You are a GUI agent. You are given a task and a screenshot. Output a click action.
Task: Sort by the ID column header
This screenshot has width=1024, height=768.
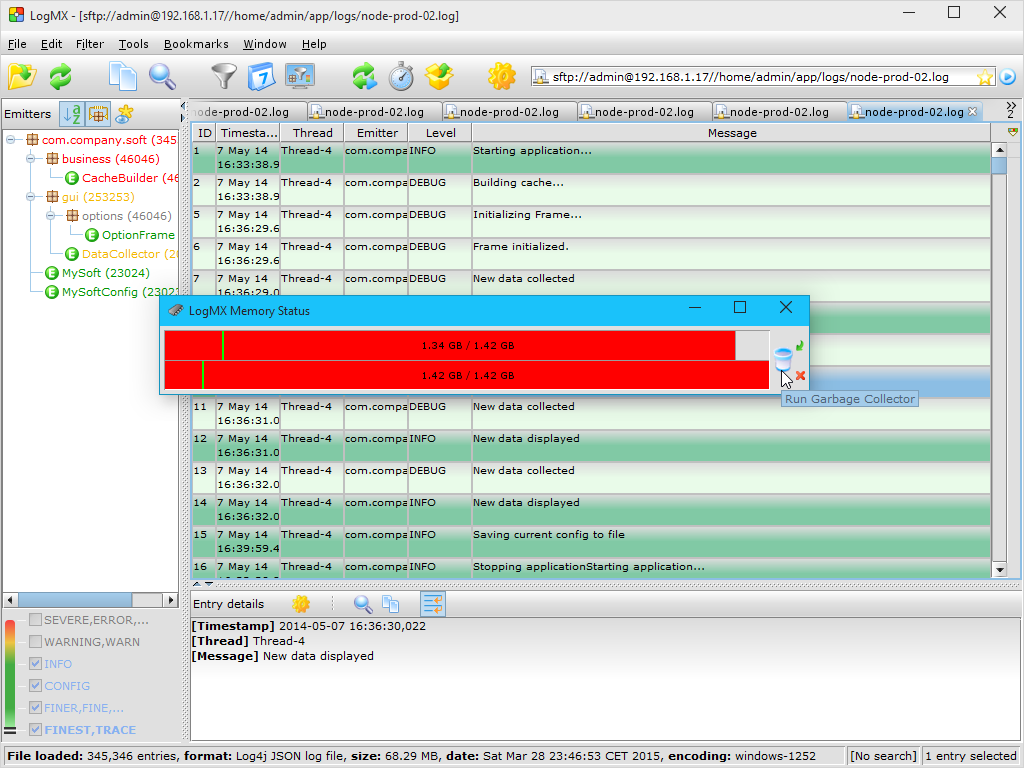[x=204, y=133]
